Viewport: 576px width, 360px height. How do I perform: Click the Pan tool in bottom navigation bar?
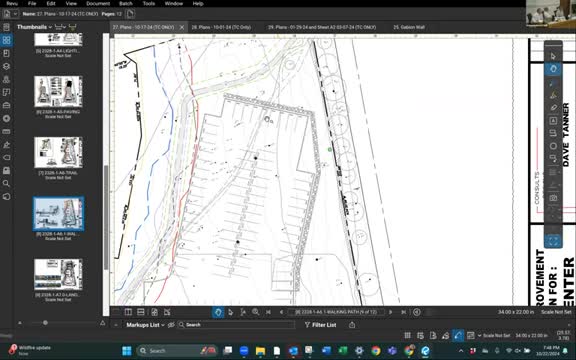(x=218, y=312)
